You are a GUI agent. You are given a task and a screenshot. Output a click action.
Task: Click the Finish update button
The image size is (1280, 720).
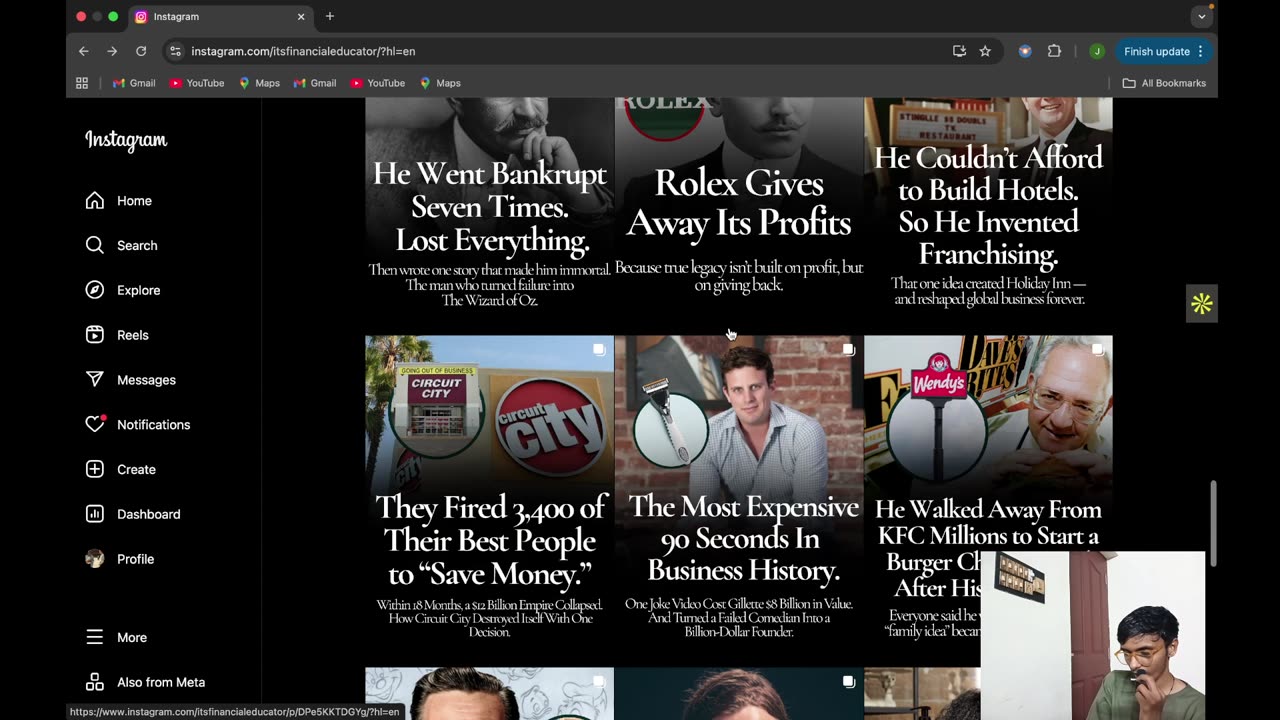click(1163, 51)
